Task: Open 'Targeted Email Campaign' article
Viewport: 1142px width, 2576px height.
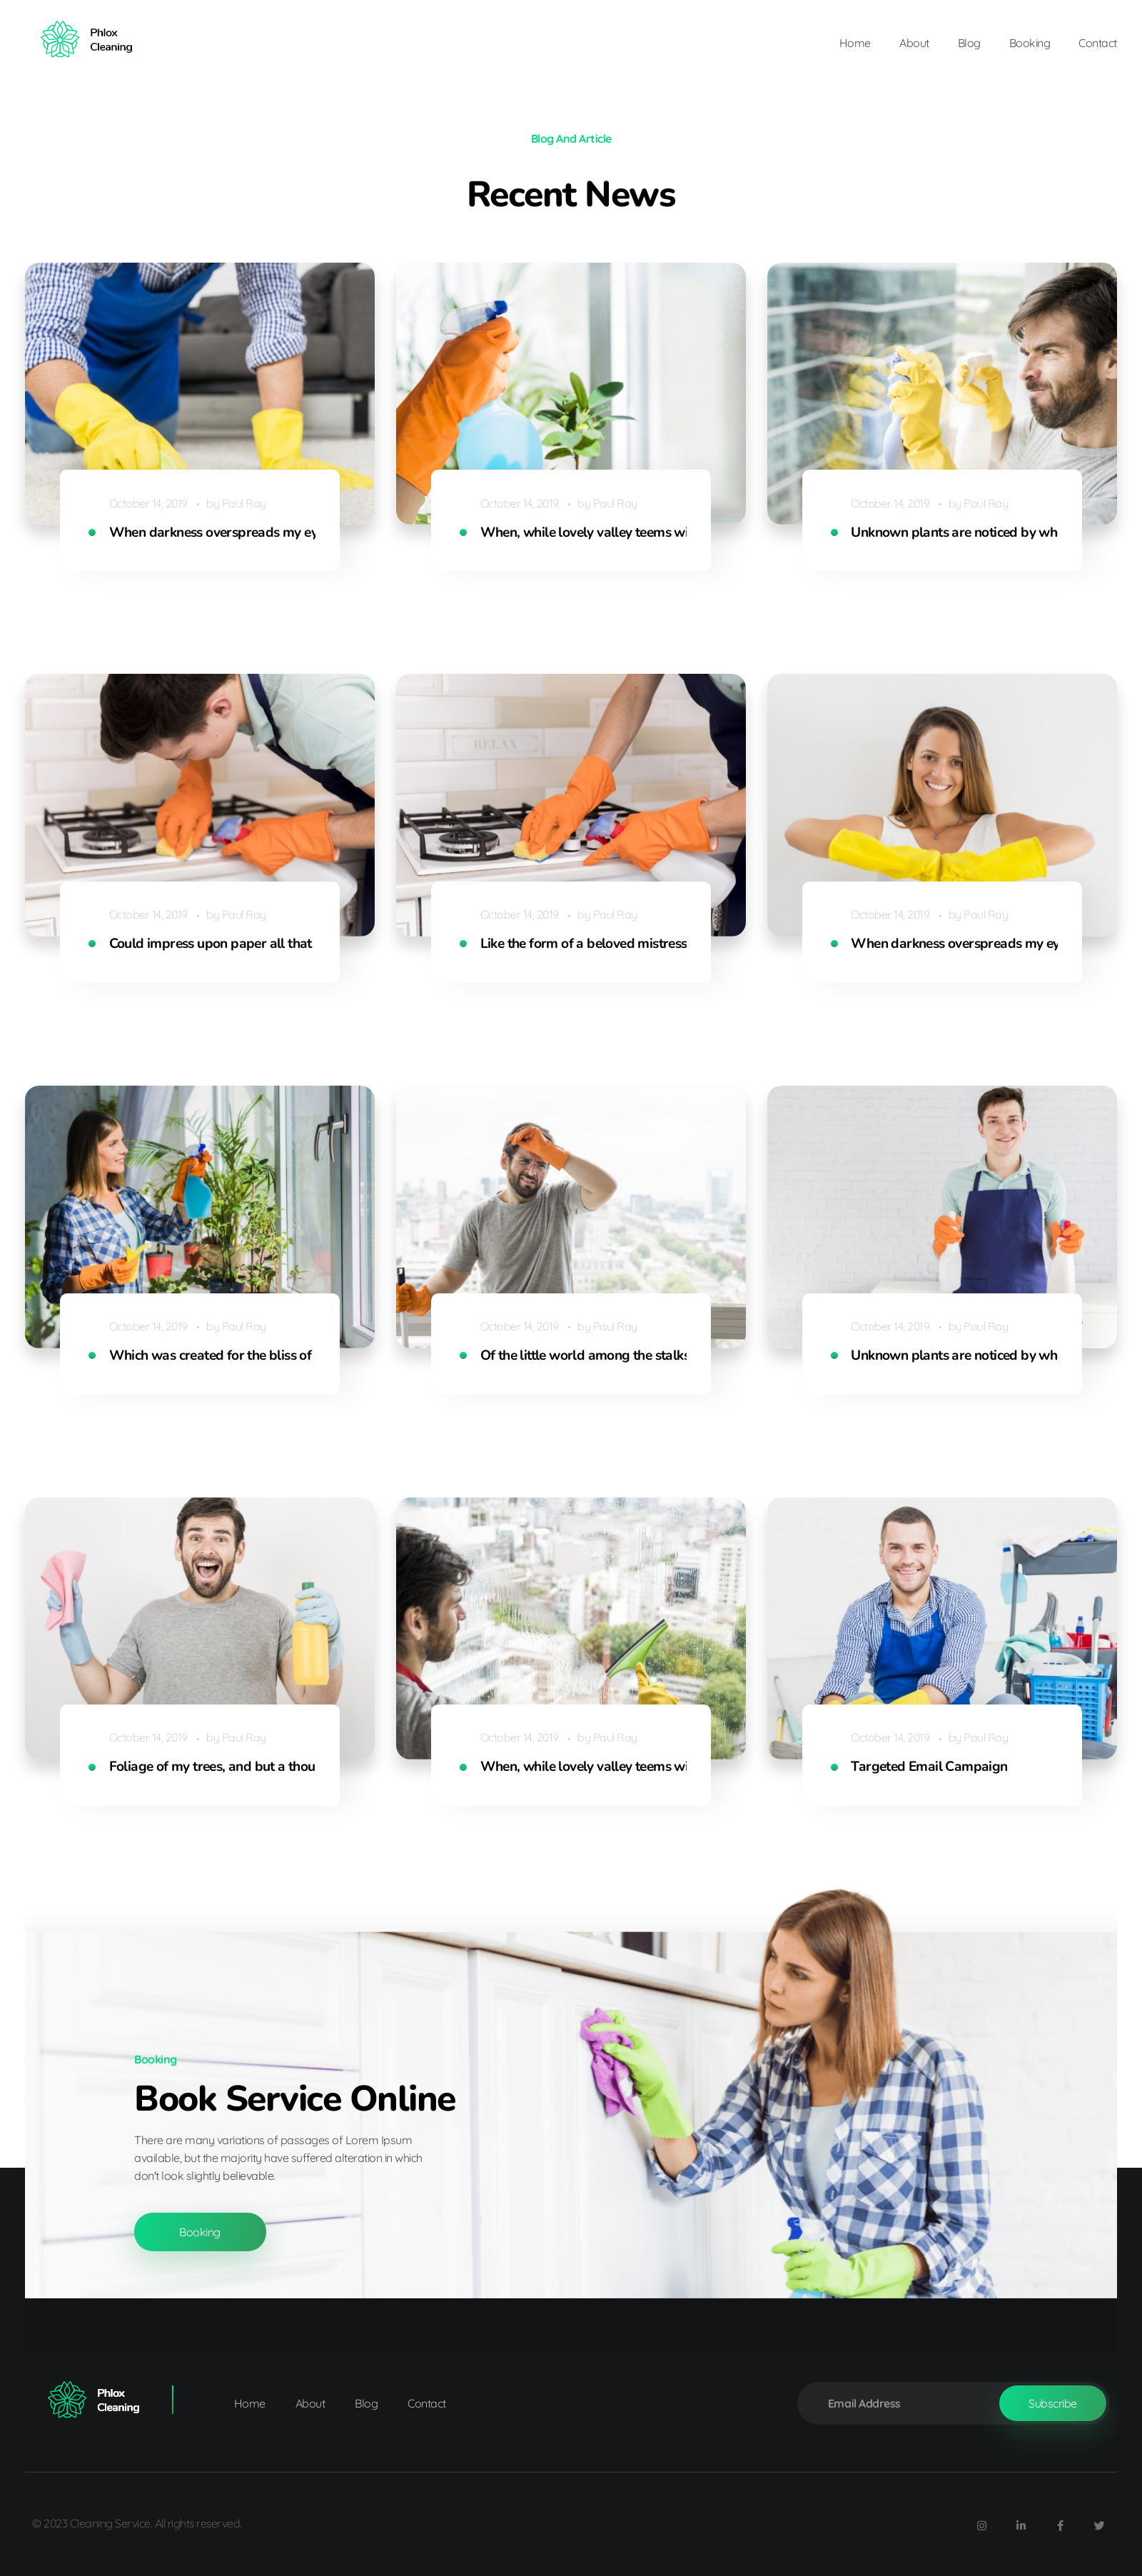Action: point(928,1766)
